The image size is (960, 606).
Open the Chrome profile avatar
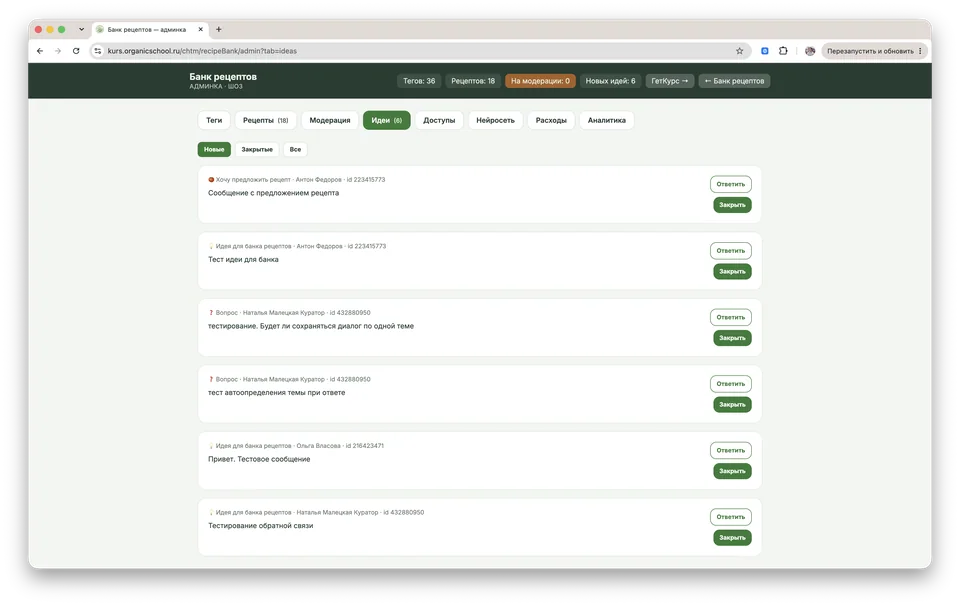(x=810, y=51)
